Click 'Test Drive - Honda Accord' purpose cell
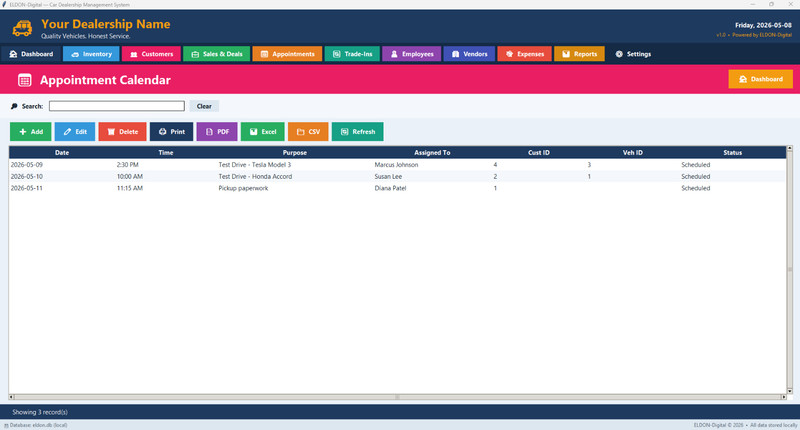This screenshot has height=430, width=800. [255, 176]
